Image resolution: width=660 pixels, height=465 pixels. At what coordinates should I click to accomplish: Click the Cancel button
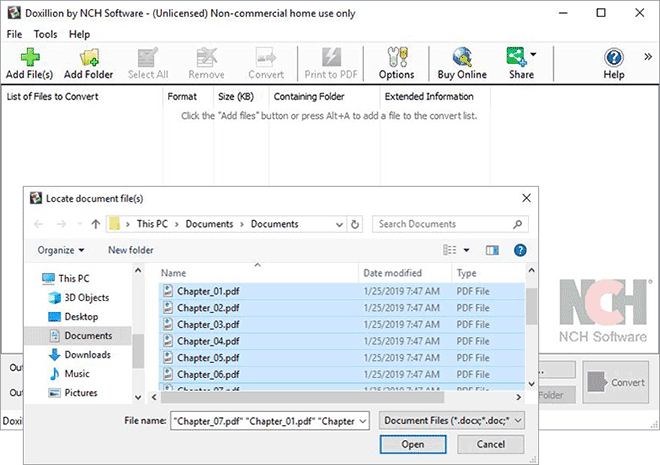coord(491,444)
